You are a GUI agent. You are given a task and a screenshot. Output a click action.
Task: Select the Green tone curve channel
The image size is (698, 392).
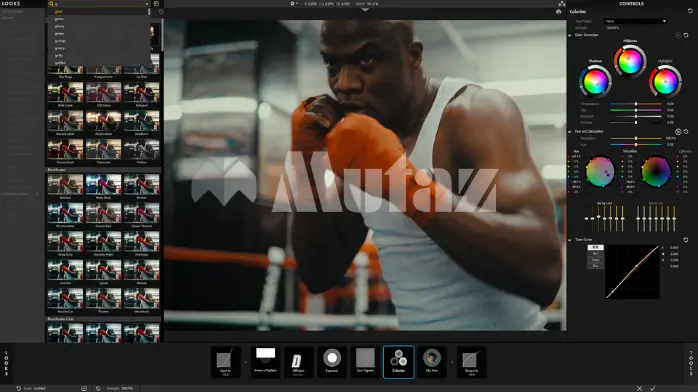point(596,260)
